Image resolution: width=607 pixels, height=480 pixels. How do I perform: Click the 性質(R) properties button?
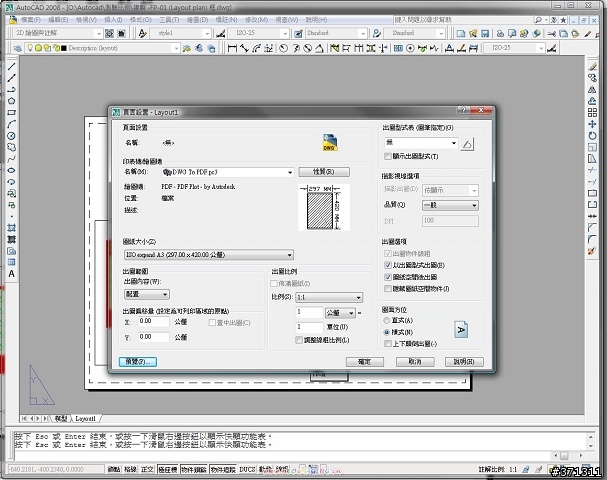tap(324, 171)
